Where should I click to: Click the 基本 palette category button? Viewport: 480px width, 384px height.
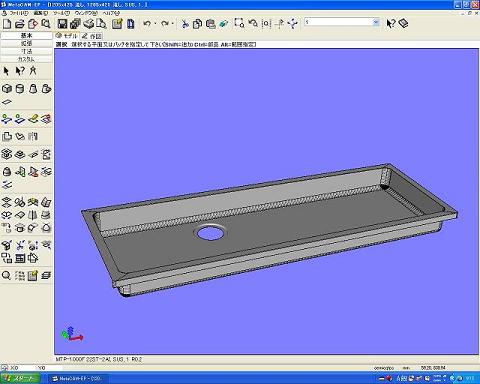click(27, 35)
